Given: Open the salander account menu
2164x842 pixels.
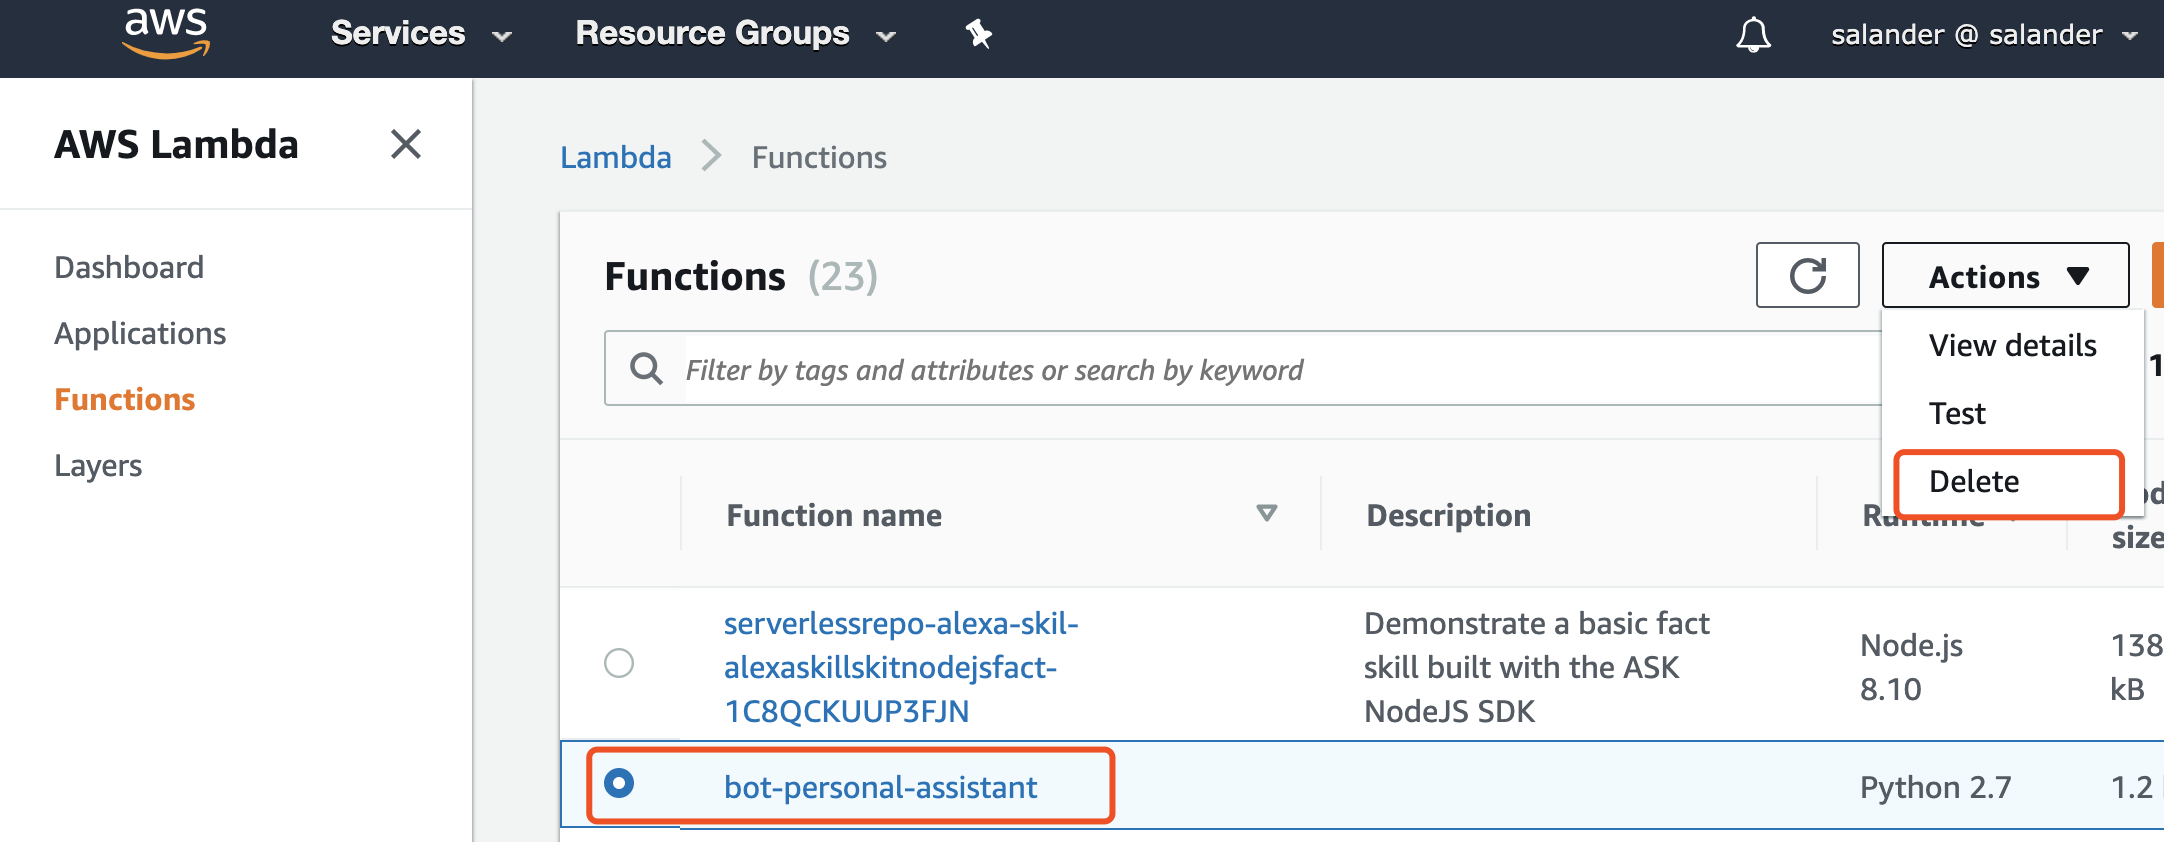Looking at the screenshot, I should pyautogui.click(x=1984, y=35).
